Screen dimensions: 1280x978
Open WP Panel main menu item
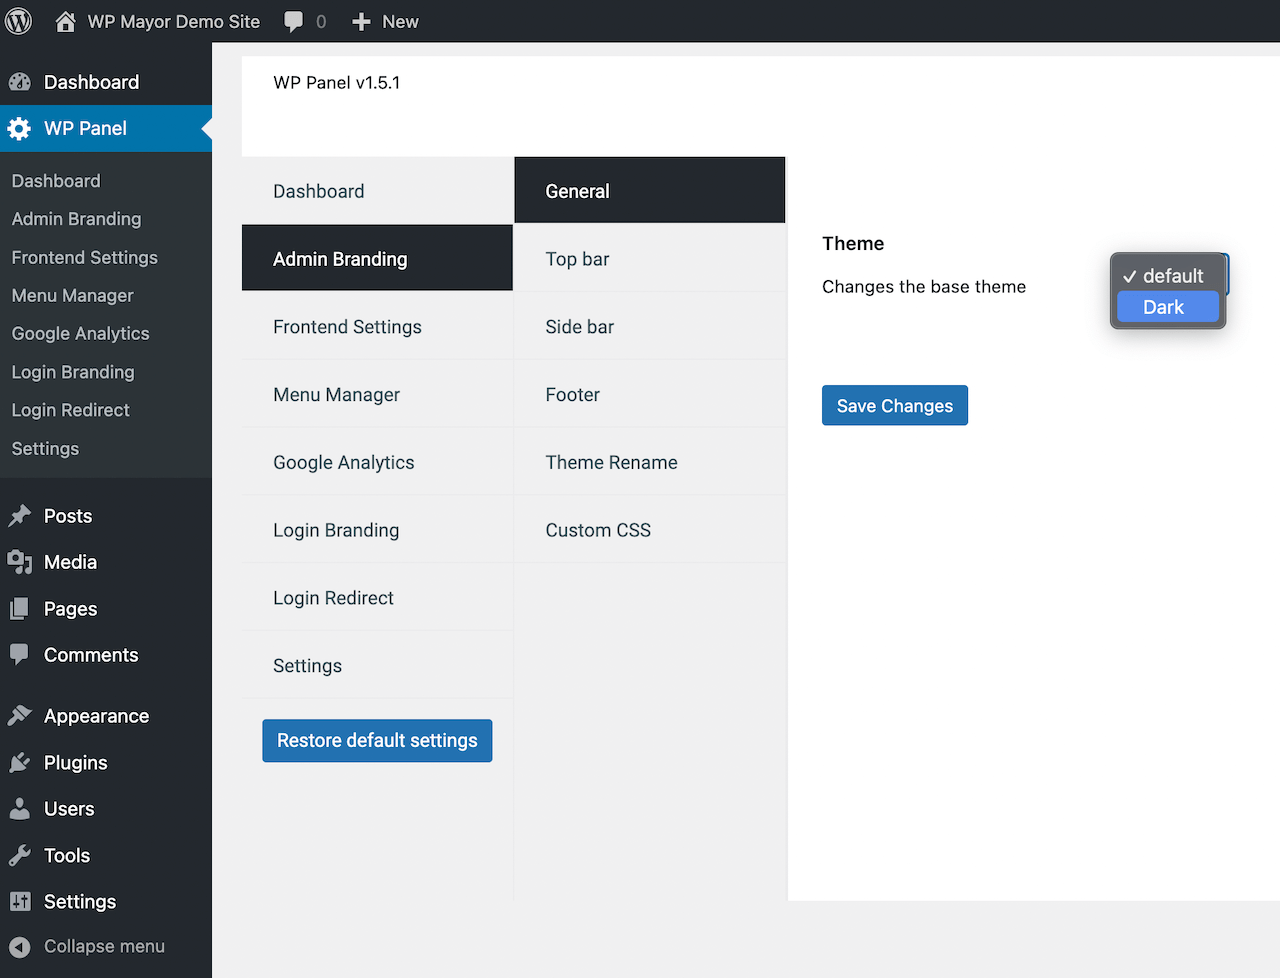click(x=106, y=128)
